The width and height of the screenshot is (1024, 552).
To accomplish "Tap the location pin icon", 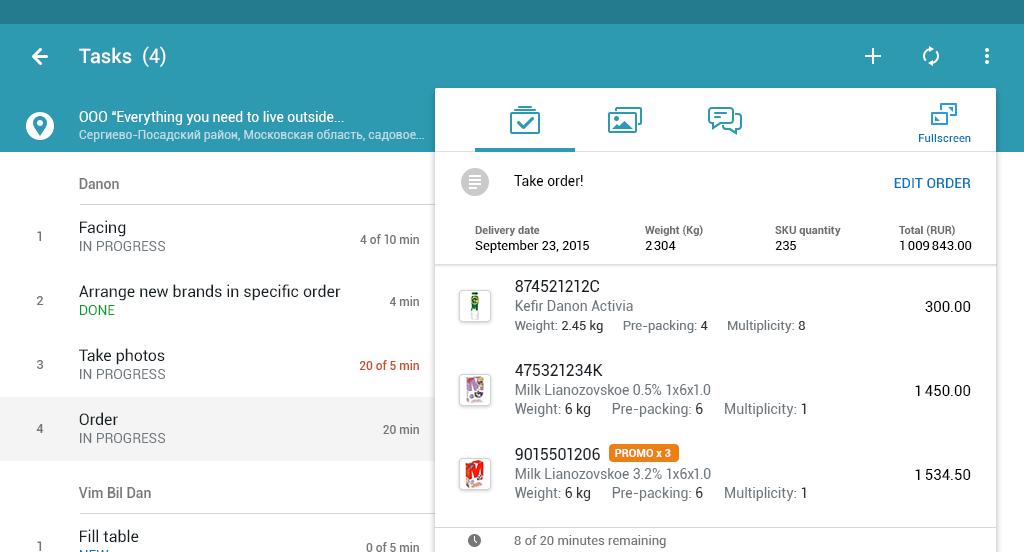I will (x=40, y=125).
